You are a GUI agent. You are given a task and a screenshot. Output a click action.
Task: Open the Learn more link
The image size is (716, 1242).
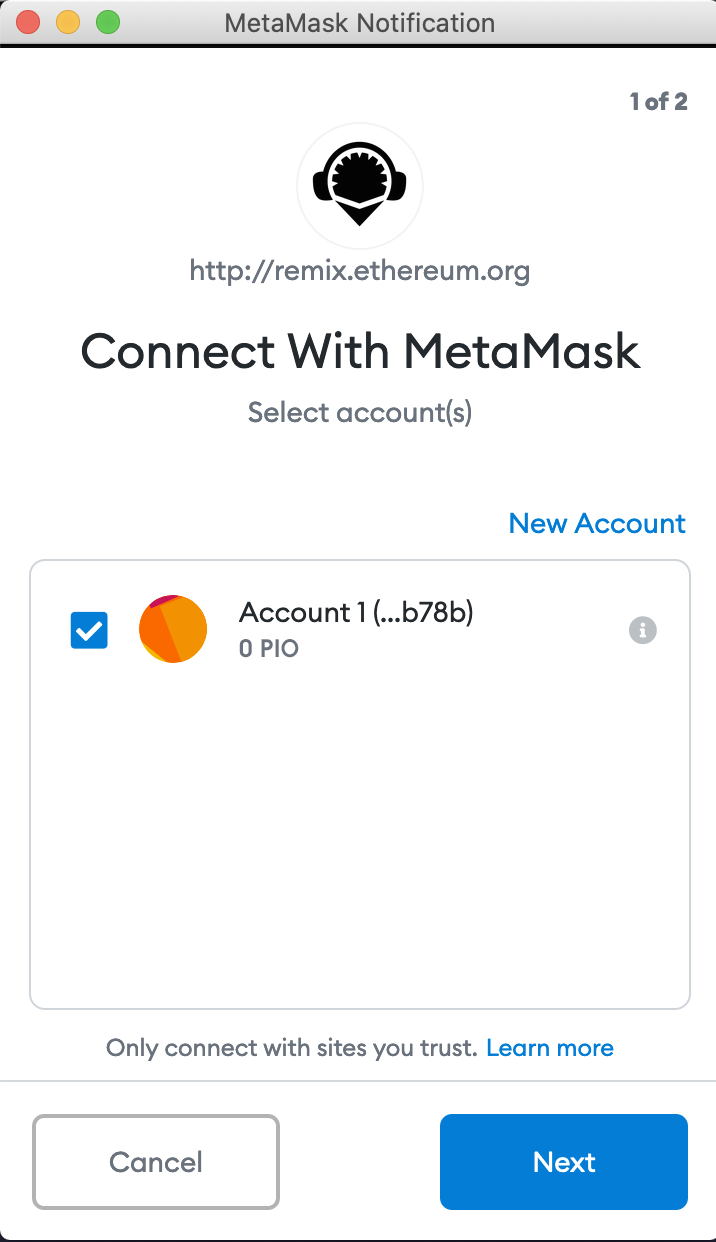pos(550,1048)
